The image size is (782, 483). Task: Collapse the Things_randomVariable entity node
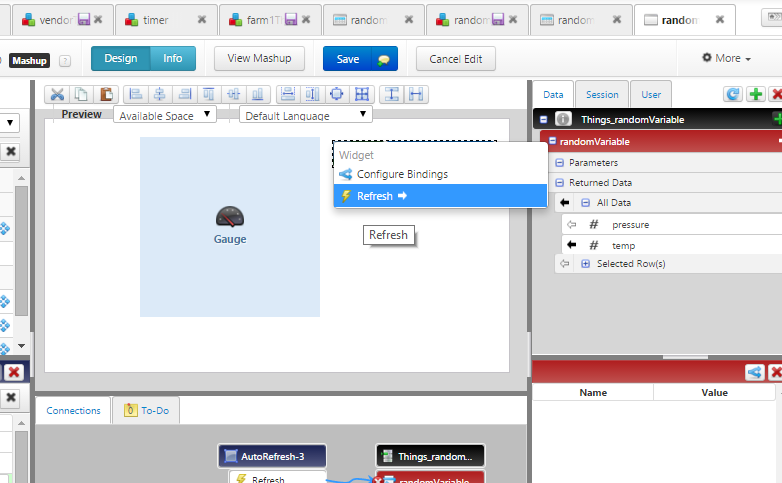(x=543, y=119)
